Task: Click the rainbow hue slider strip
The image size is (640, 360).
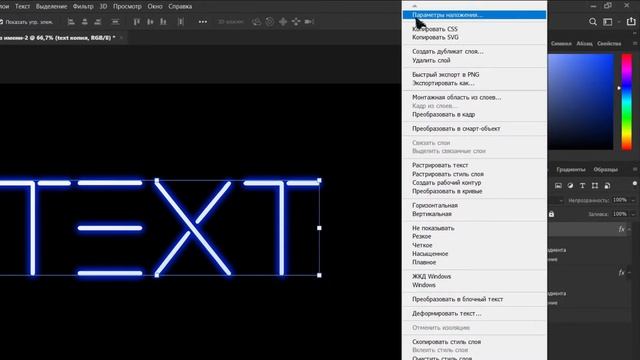Action: (x=627, y=102)
